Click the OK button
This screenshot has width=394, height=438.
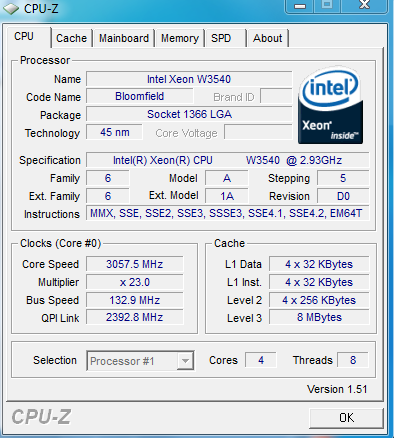point(346,418)
